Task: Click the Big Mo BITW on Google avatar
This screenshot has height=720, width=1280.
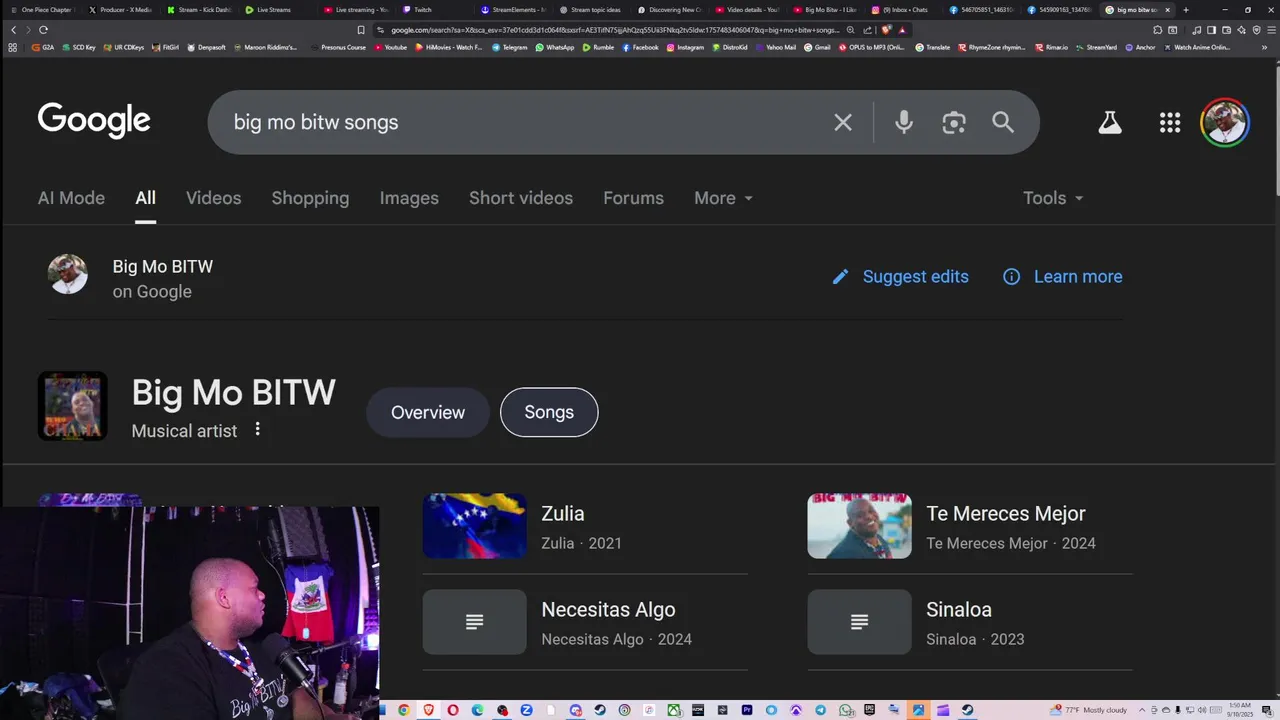Action: (68, 274)
